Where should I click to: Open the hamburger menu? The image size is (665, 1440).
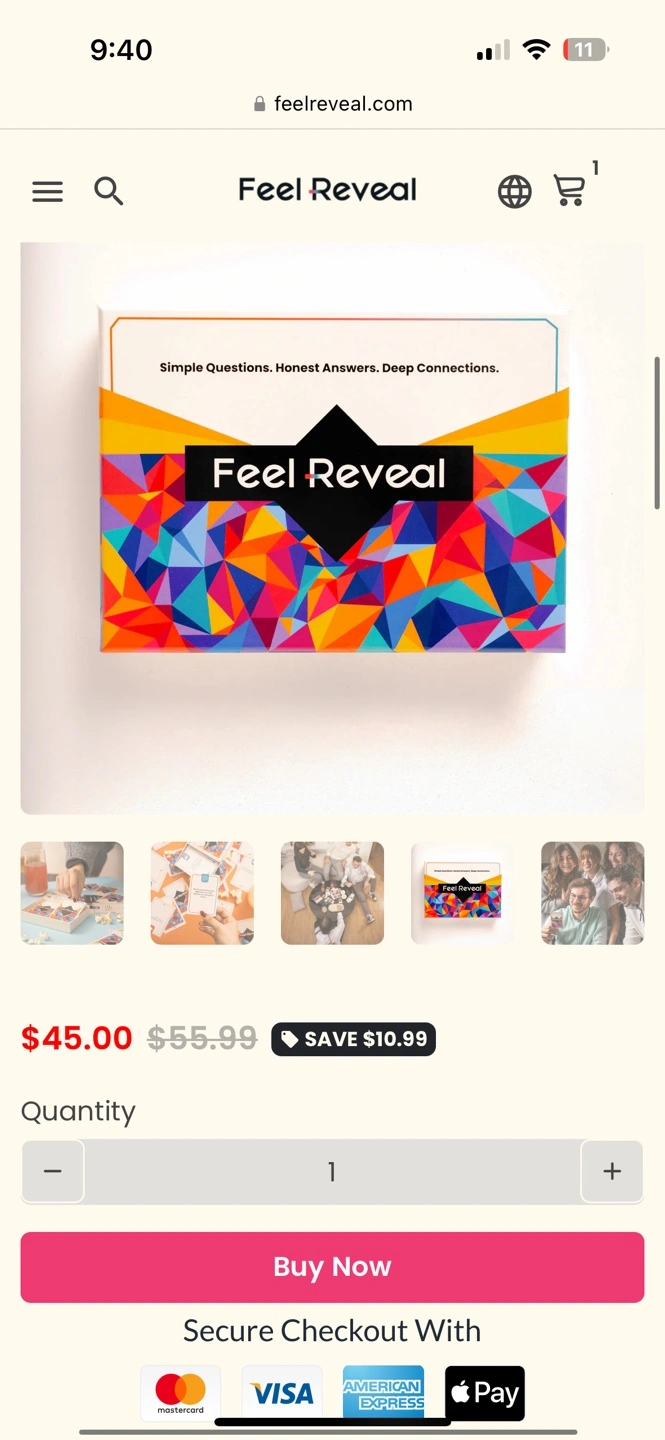tap(47, 191)
